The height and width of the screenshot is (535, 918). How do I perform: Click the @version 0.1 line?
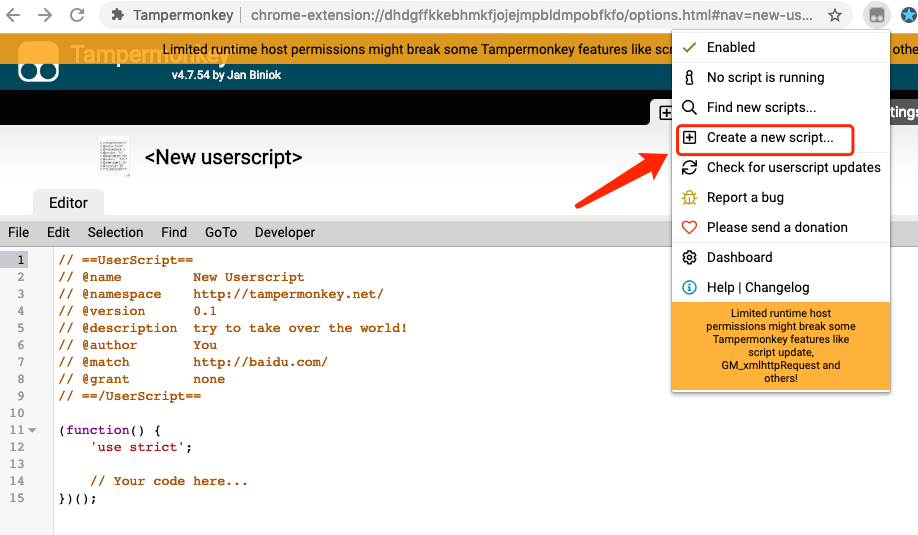pyautogui.click(x=138, y=311)
